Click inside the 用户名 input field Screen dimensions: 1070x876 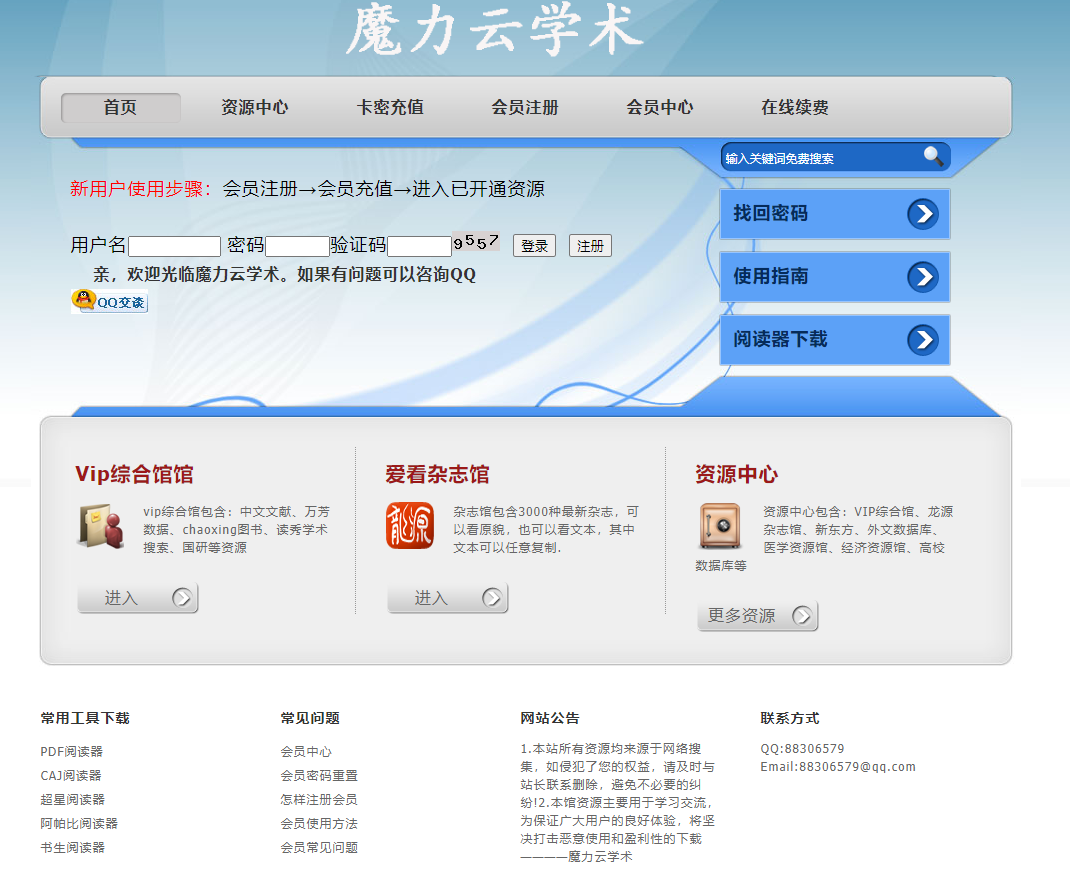pos(174,245)
